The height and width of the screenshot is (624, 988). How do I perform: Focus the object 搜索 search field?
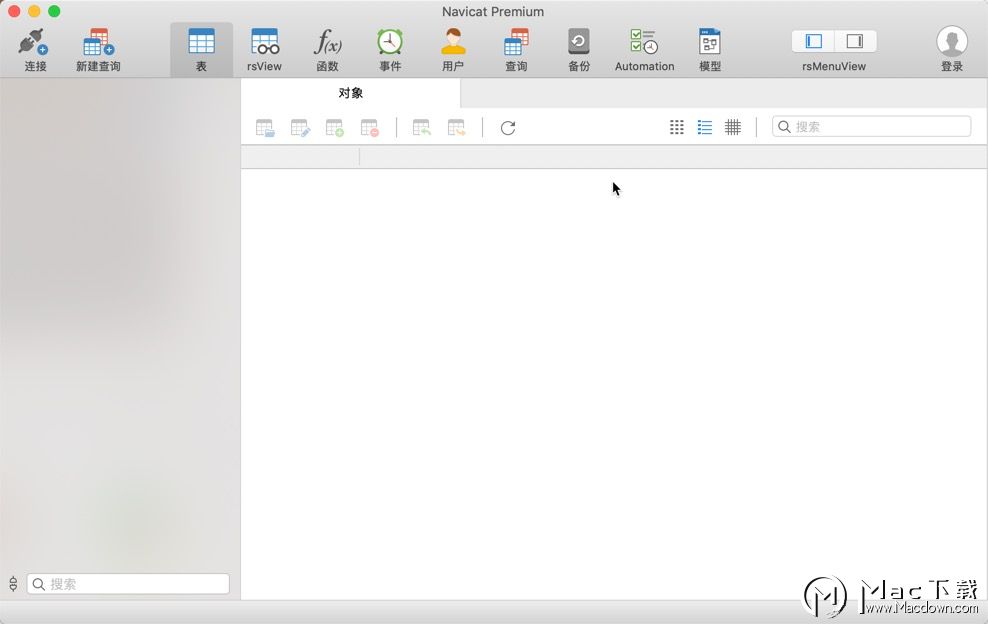point(871,127)
